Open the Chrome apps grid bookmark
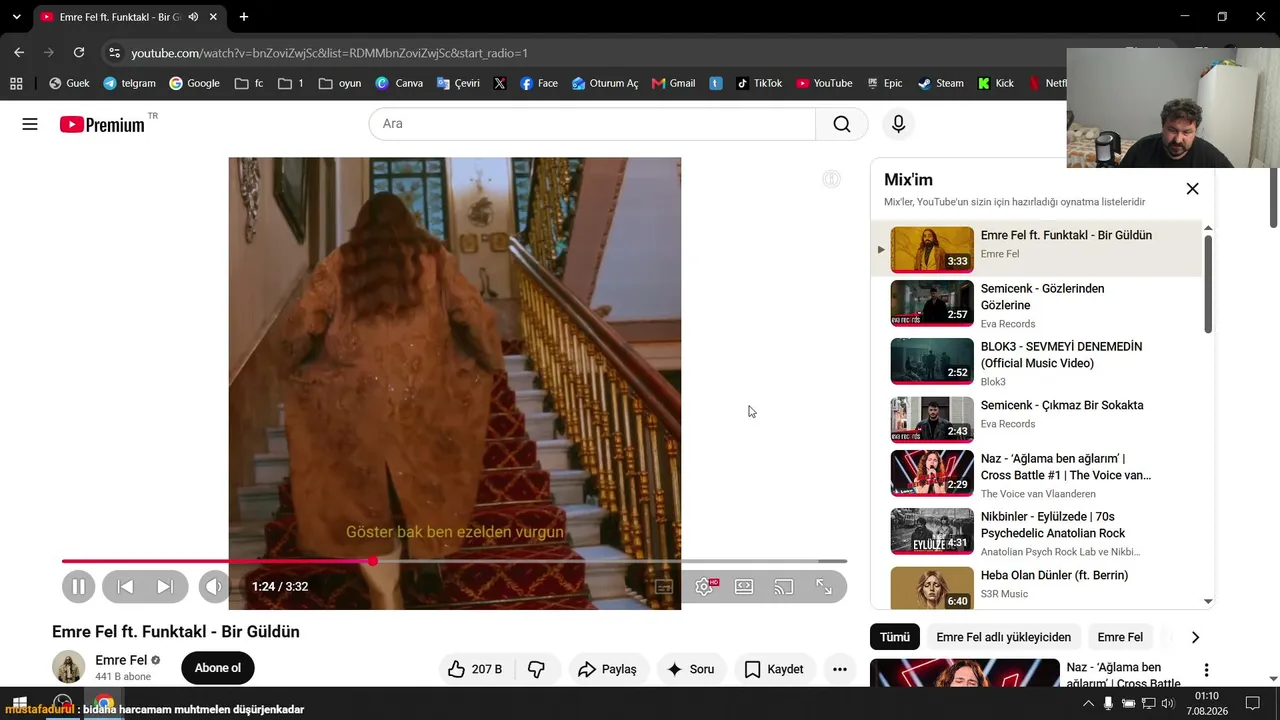Screen dimensions: 1280x720 (x=16, y=83)
